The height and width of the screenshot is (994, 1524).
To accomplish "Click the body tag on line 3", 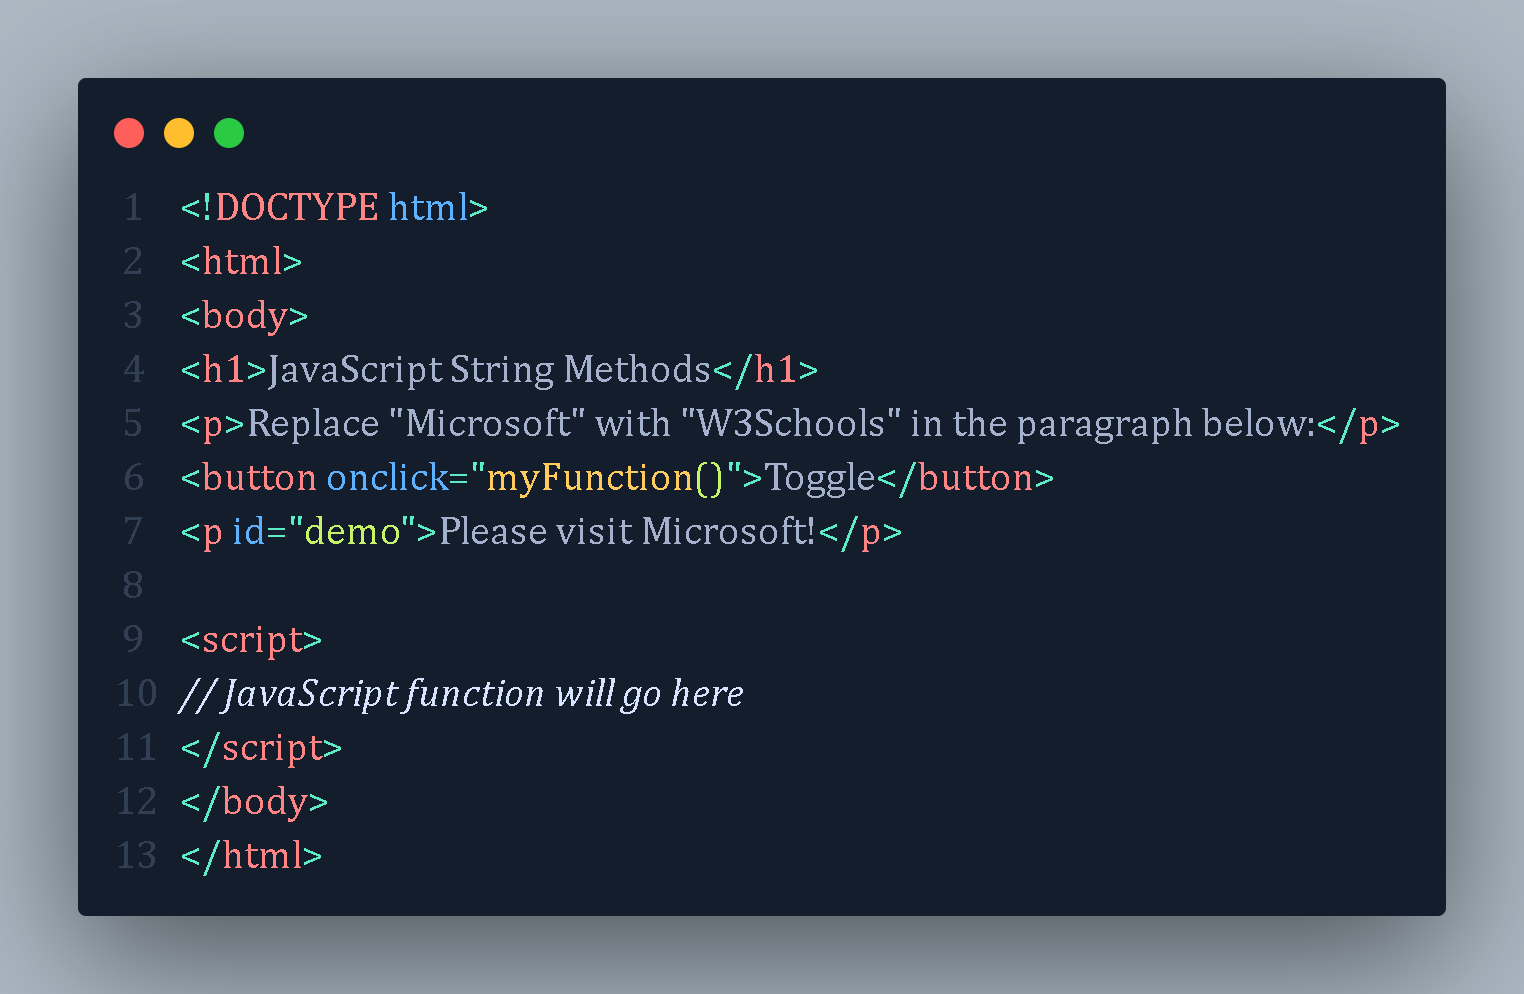I will (x=244, y=316).
